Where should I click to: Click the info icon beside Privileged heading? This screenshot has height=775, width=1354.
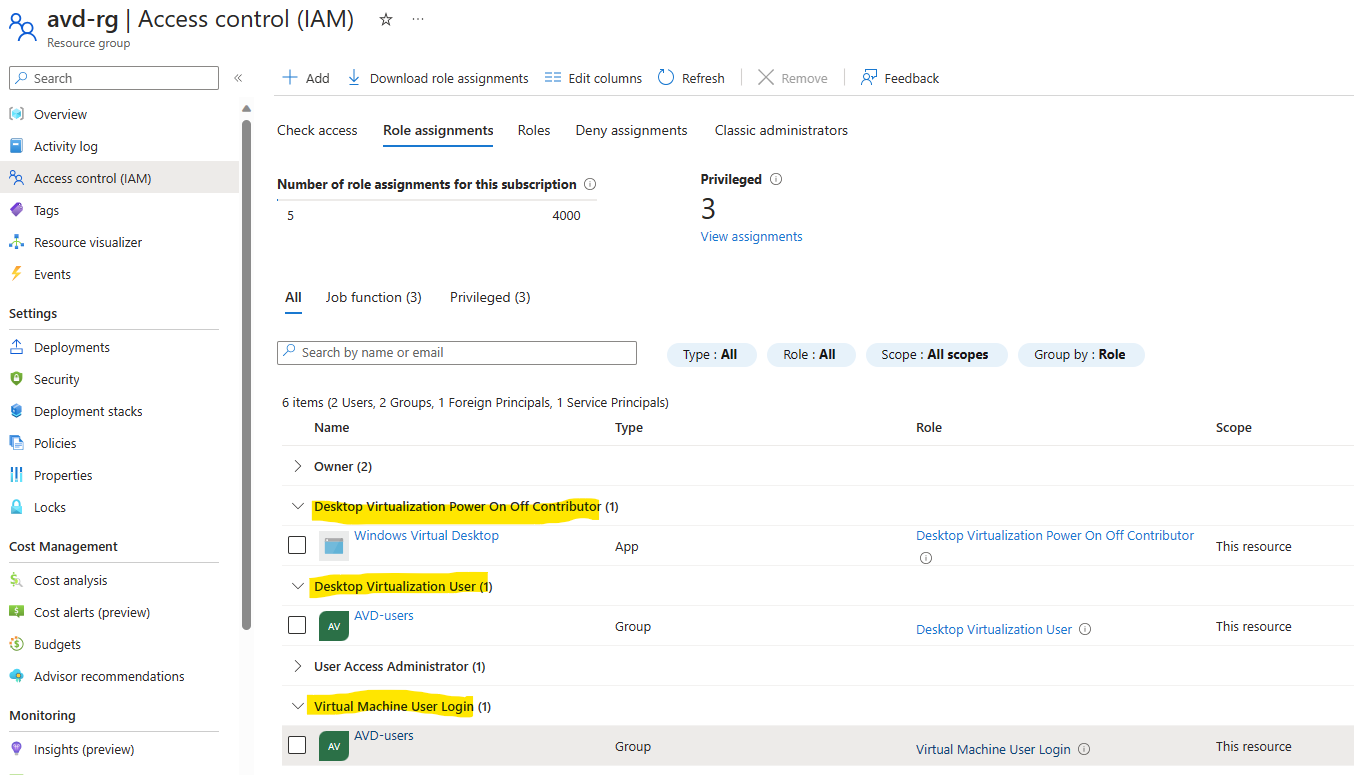[x=776, y=180]
